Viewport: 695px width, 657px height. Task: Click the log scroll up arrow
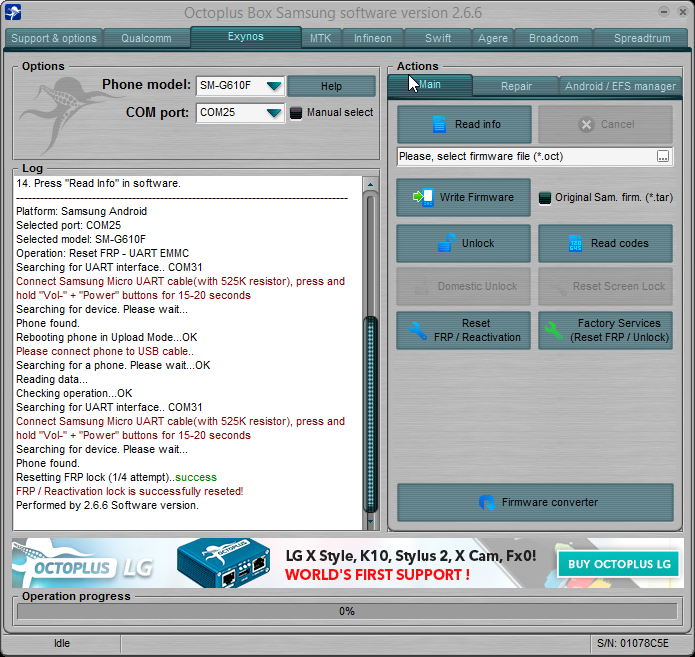[371, 184]
